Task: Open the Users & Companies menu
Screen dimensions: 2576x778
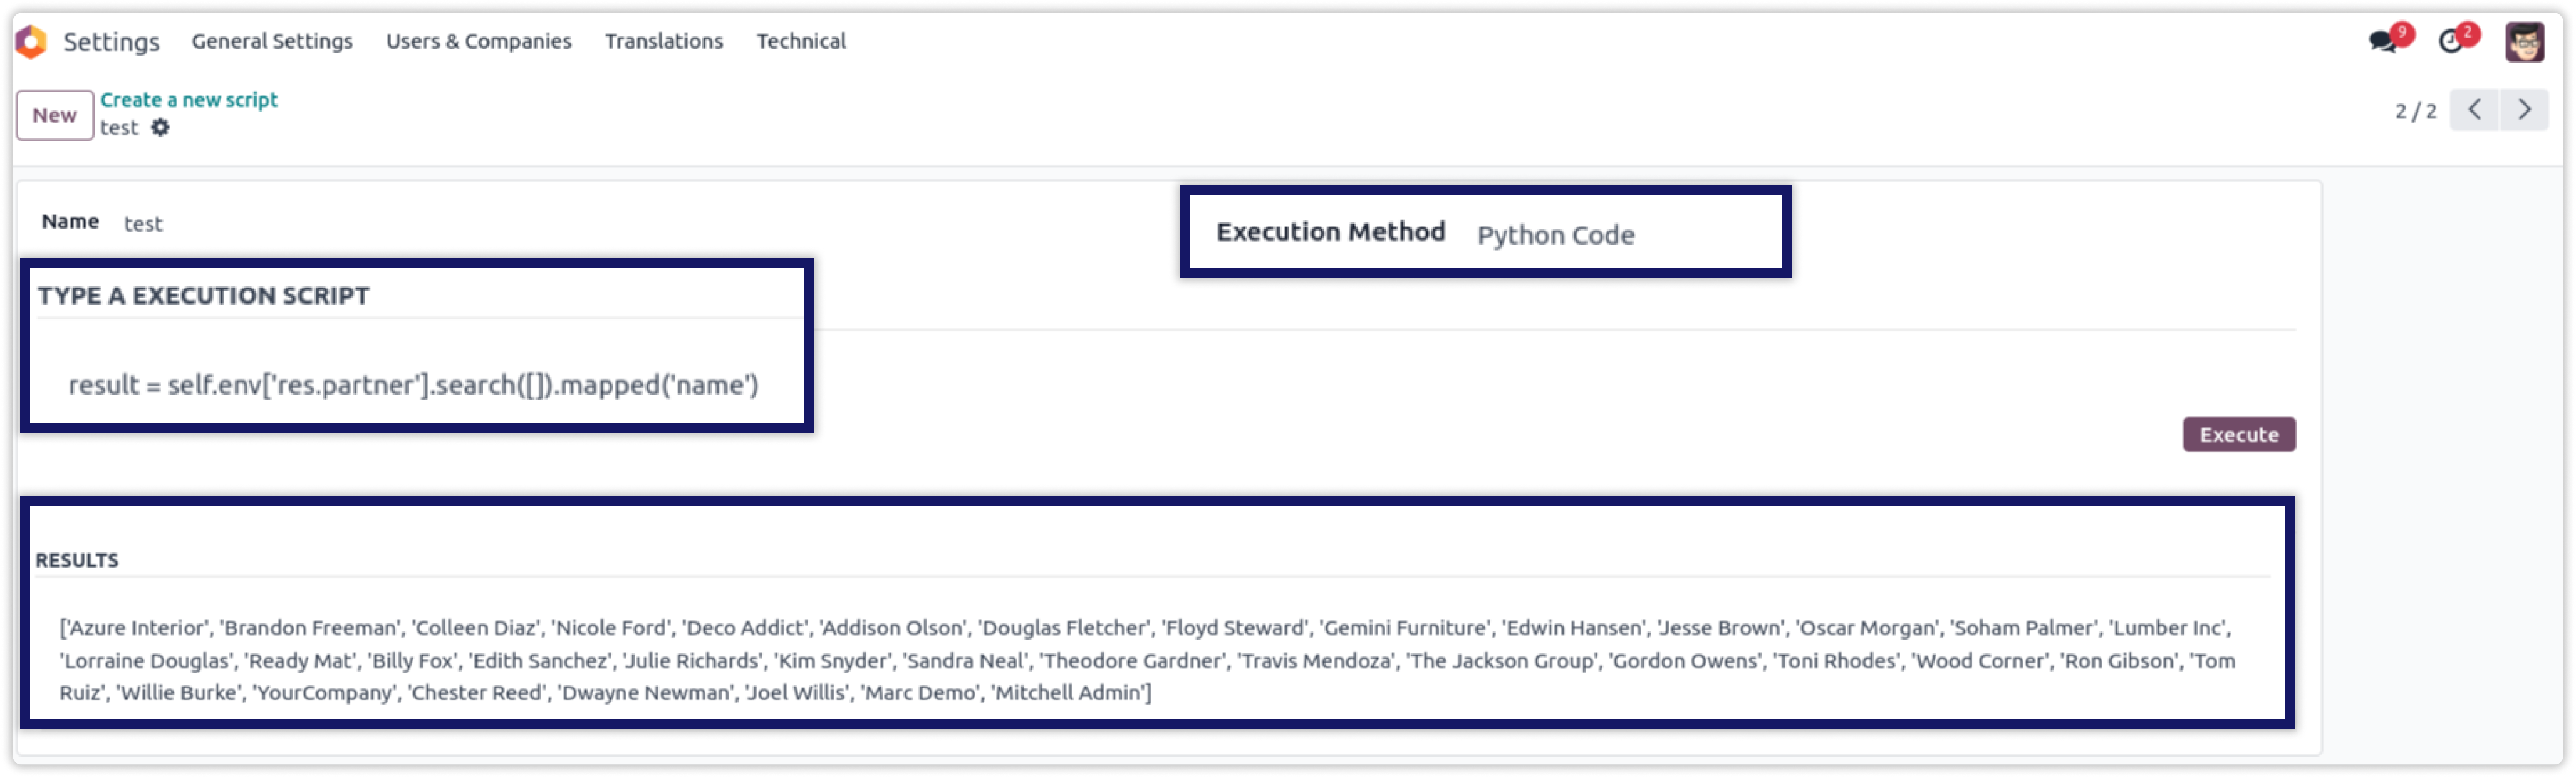Action: click(478, 41)
